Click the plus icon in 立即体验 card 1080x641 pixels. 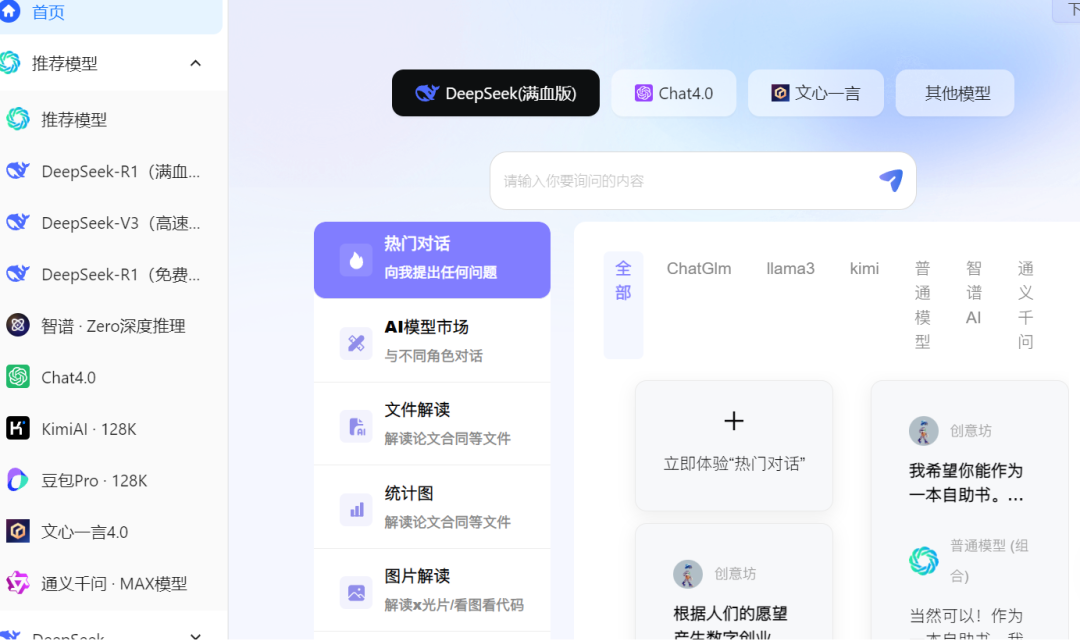(734, 421)
